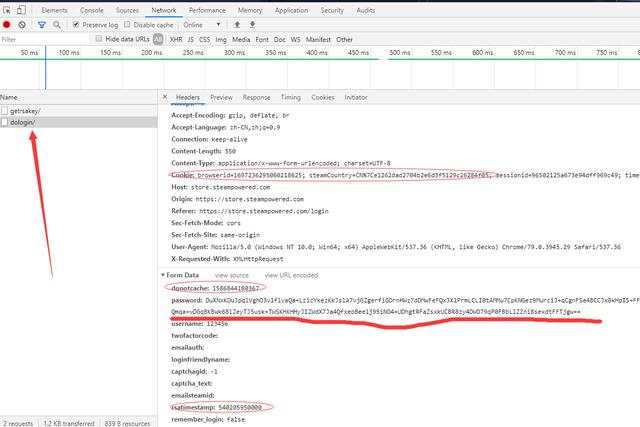The height and width of the screenshot is (427, 640).
Task: Click remember_login false value
Action: tap(236, 419)
